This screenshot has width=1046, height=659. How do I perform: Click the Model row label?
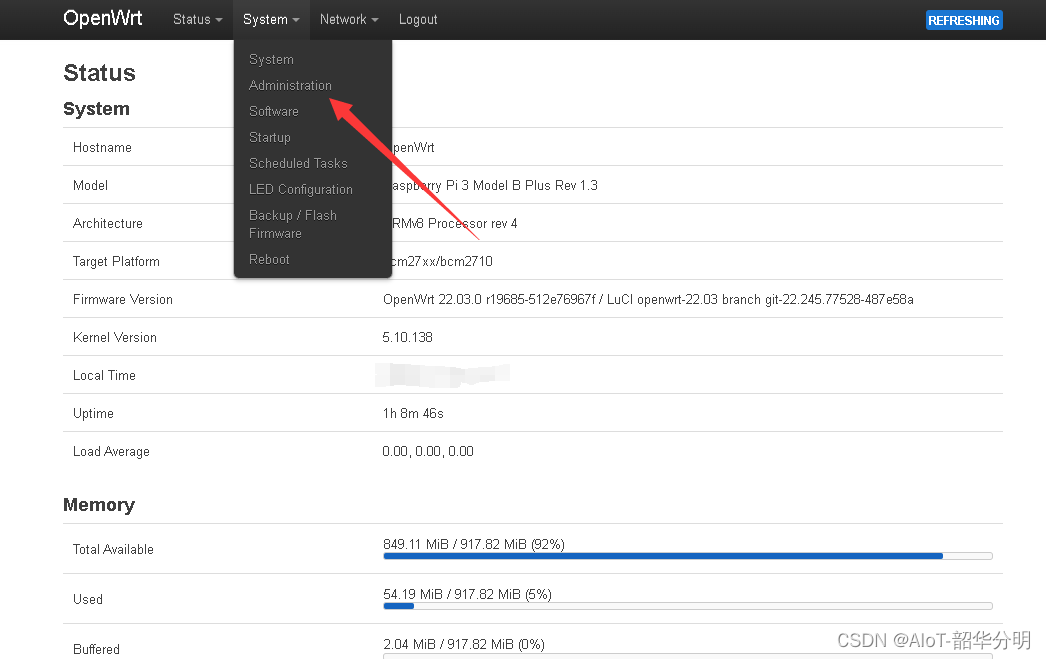point(90,185)
